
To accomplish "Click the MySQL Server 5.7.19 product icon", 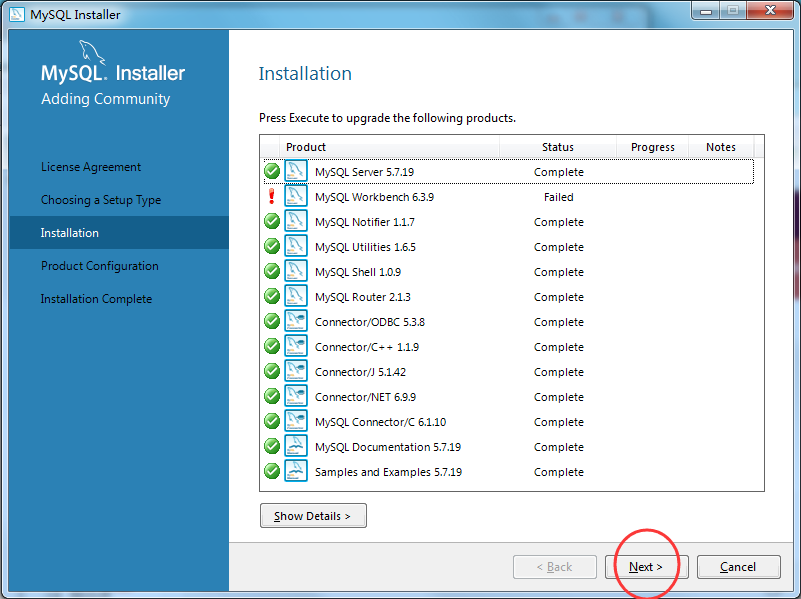I will pyautogui.click(x=296, y=171).
